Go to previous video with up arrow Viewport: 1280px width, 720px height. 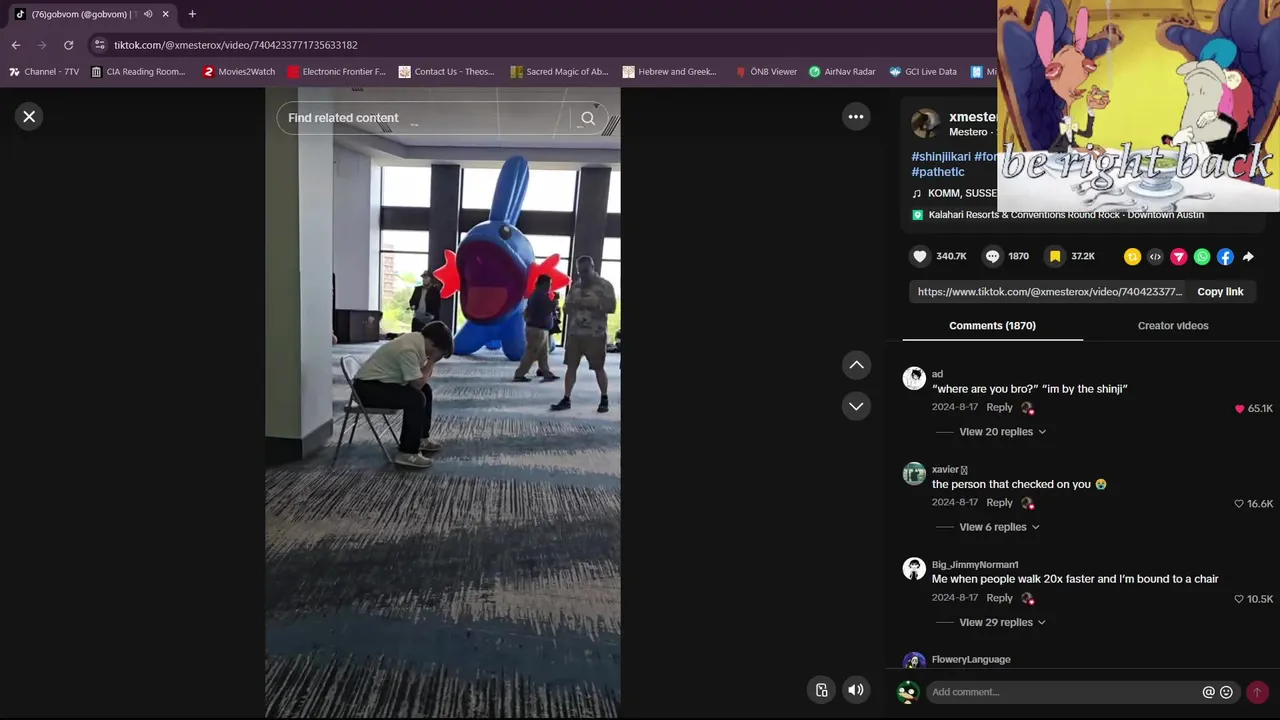click(857, 366)
